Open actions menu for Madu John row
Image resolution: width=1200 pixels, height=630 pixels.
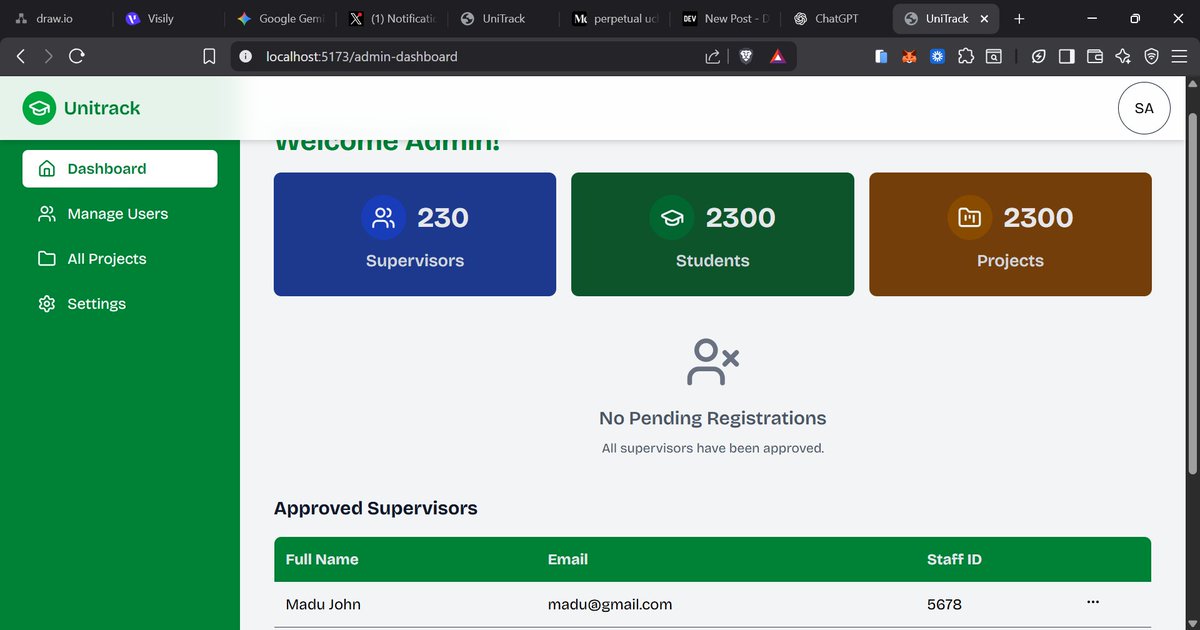[x=1093, y=601]
